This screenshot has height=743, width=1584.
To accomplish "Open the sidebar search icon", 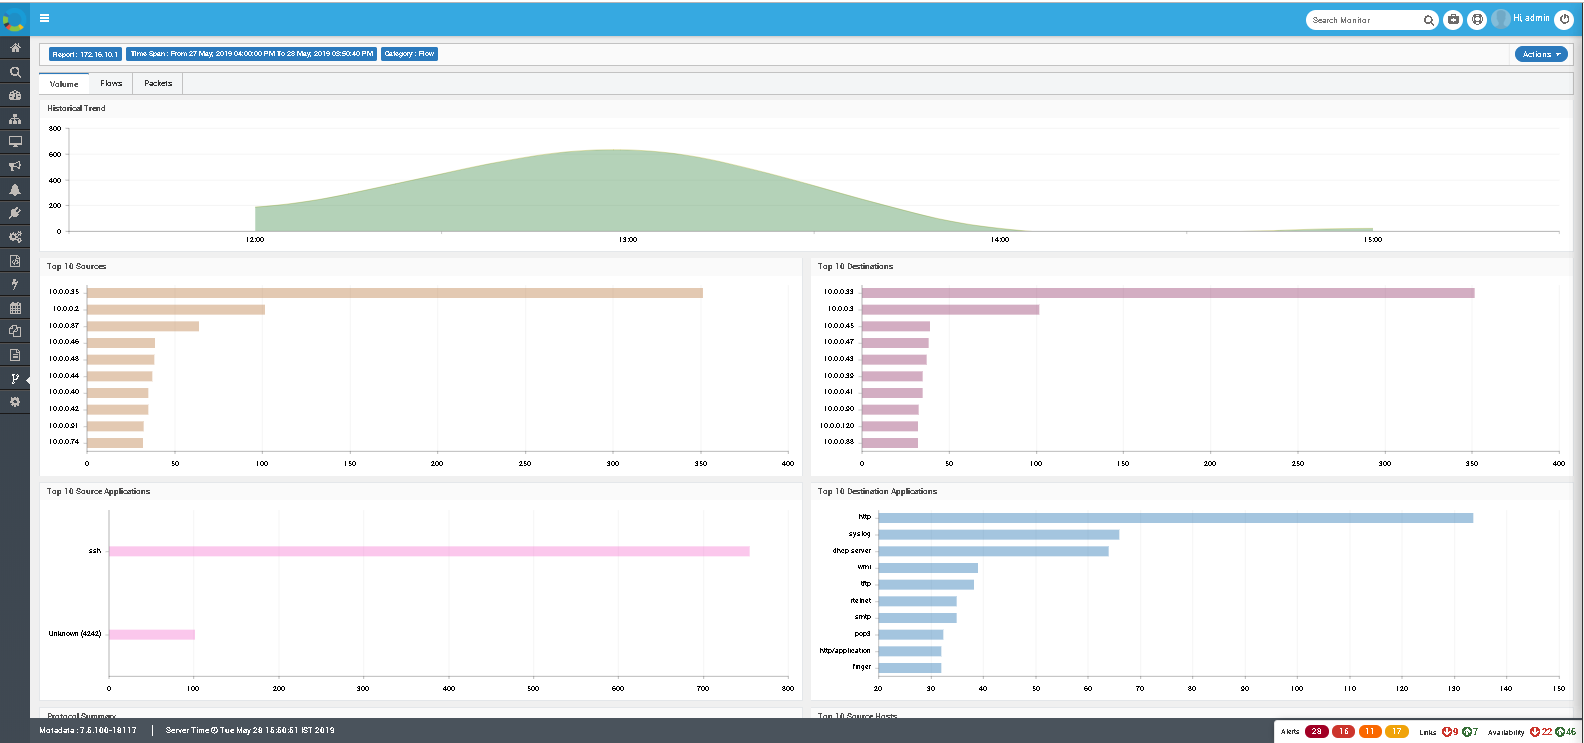I will (15, 72).
